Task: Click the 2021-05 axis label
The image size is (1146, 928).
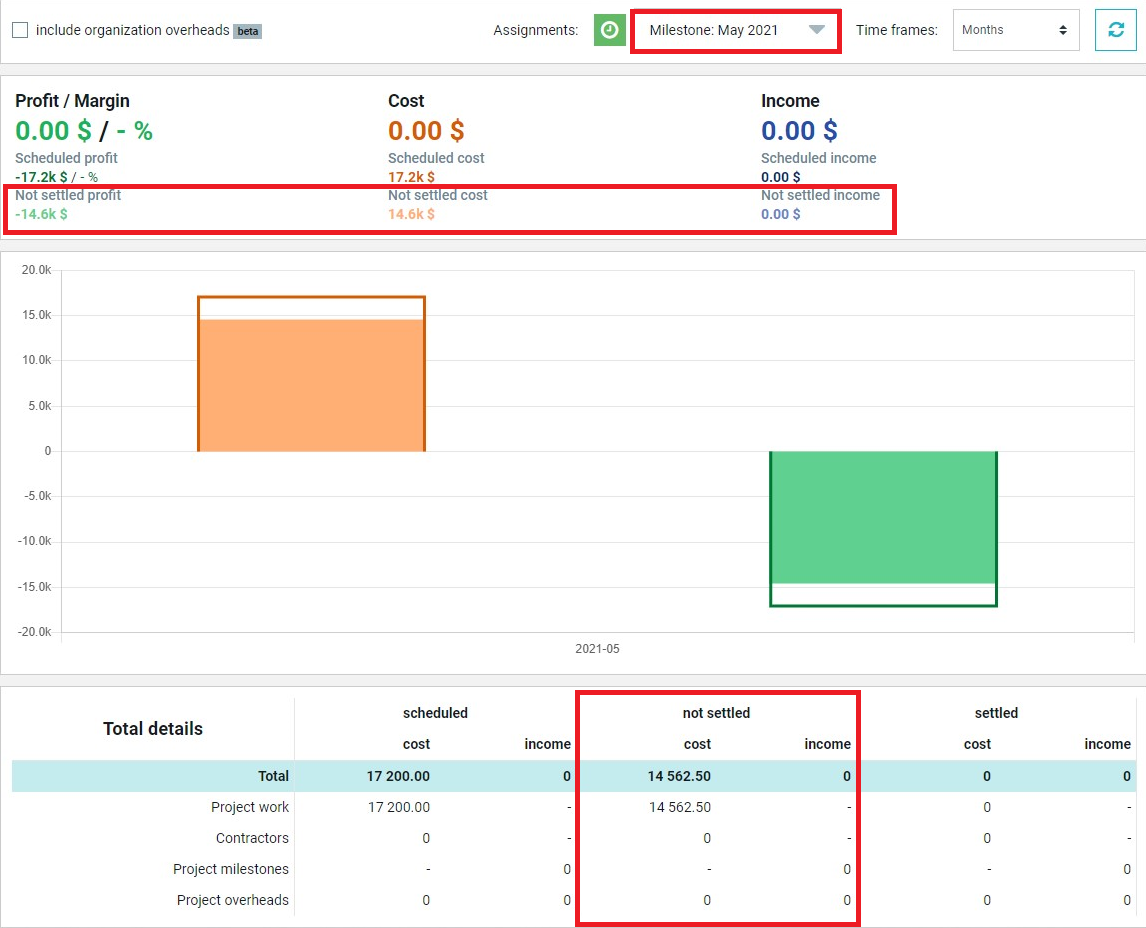Action: (x=597, y=649)
